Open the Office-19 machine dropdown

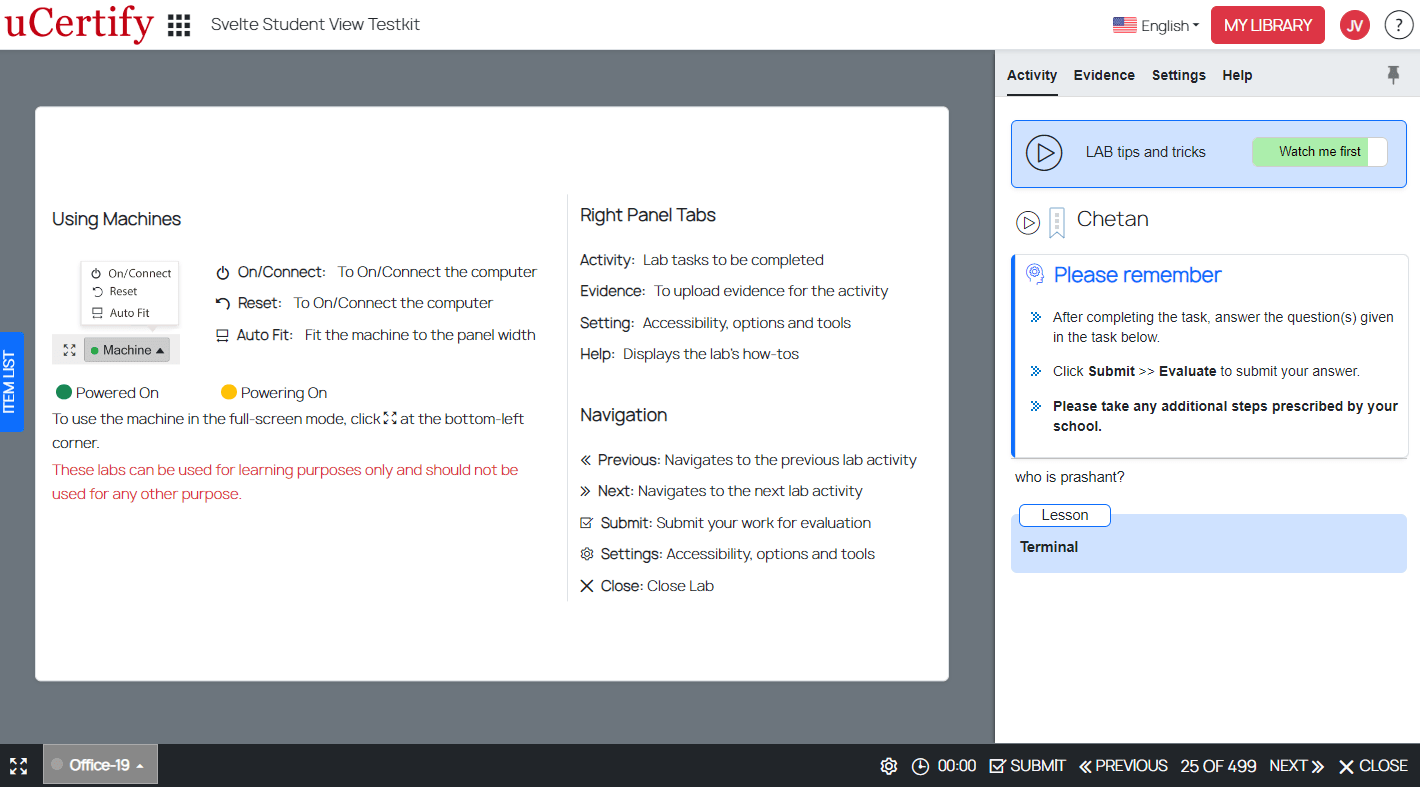100,765
